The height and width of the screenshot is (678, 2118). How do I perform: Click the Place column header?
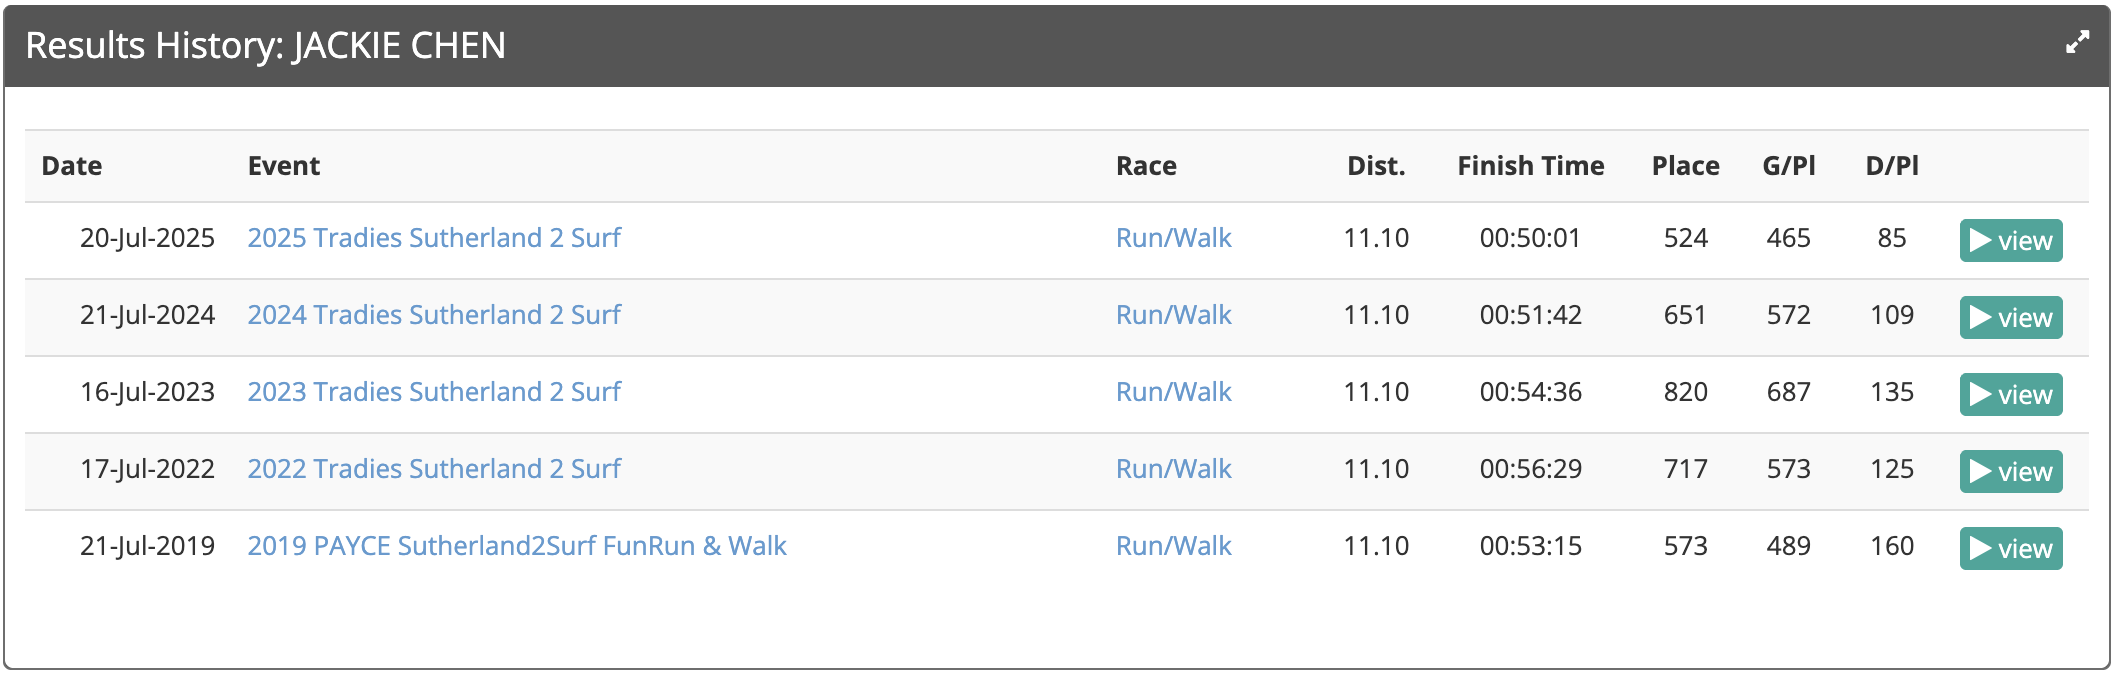point(1685,166)
